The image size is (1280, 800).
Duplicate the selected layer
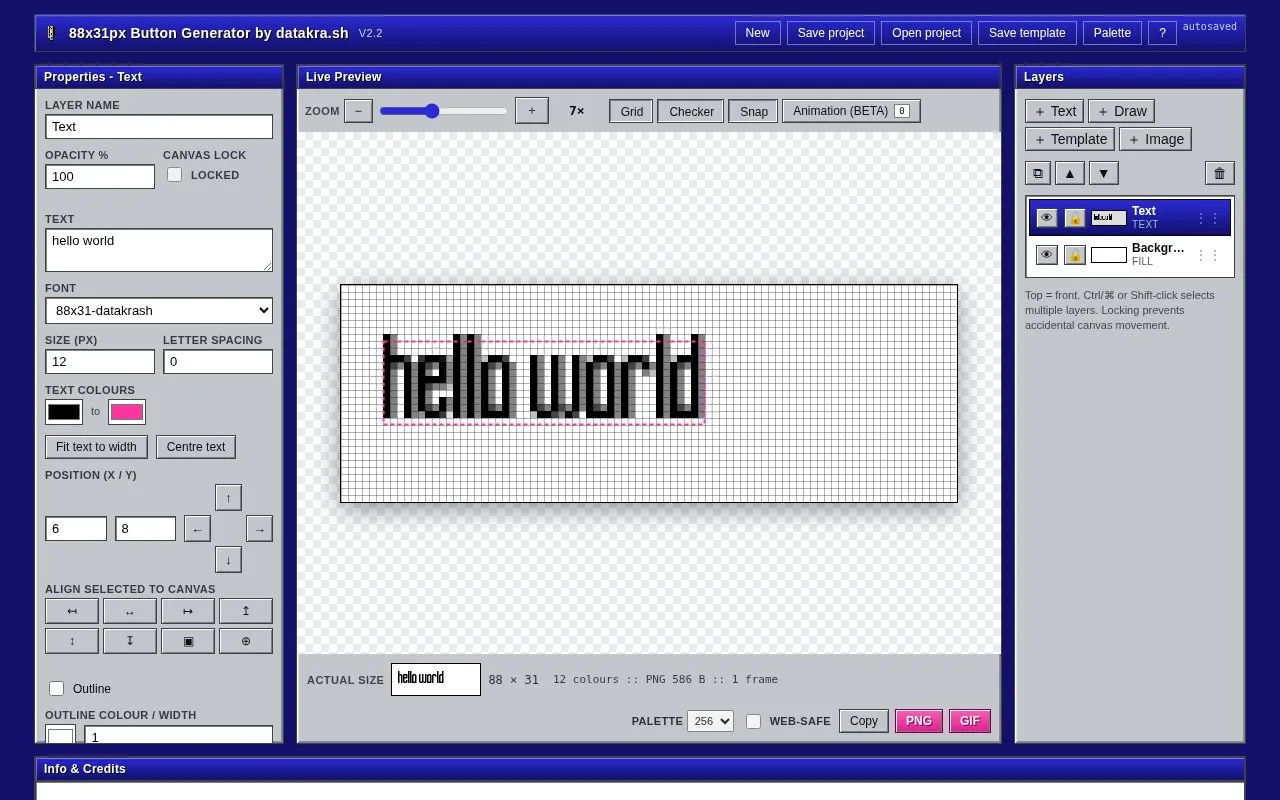[x=1038, y=173]
